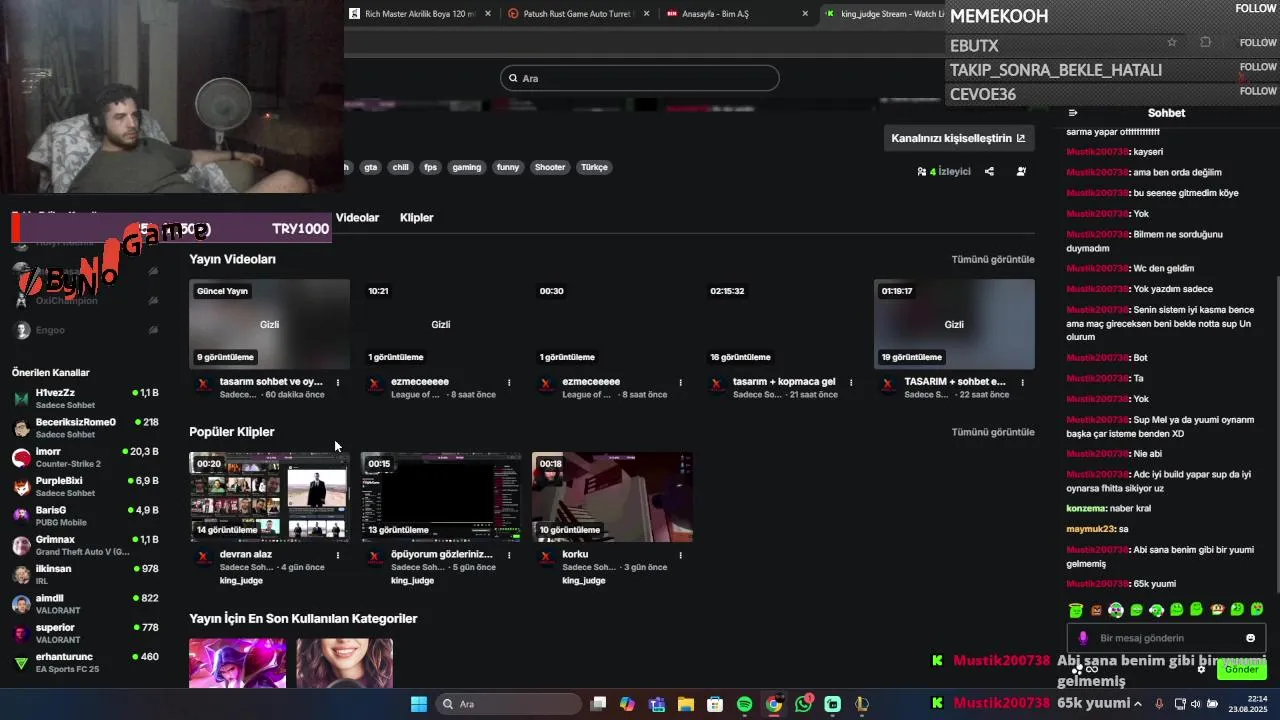Click the 'ezmeceeeee' 10:21 video title
Image resolution: width=1280 pixels, height=720 pixels.
(420, 382)
